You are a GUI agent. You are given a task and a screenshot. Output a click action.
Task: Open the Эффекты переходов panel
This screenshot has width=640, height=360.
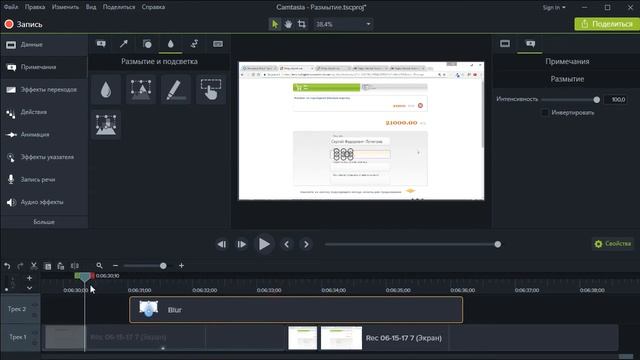(x=44, y=90)
